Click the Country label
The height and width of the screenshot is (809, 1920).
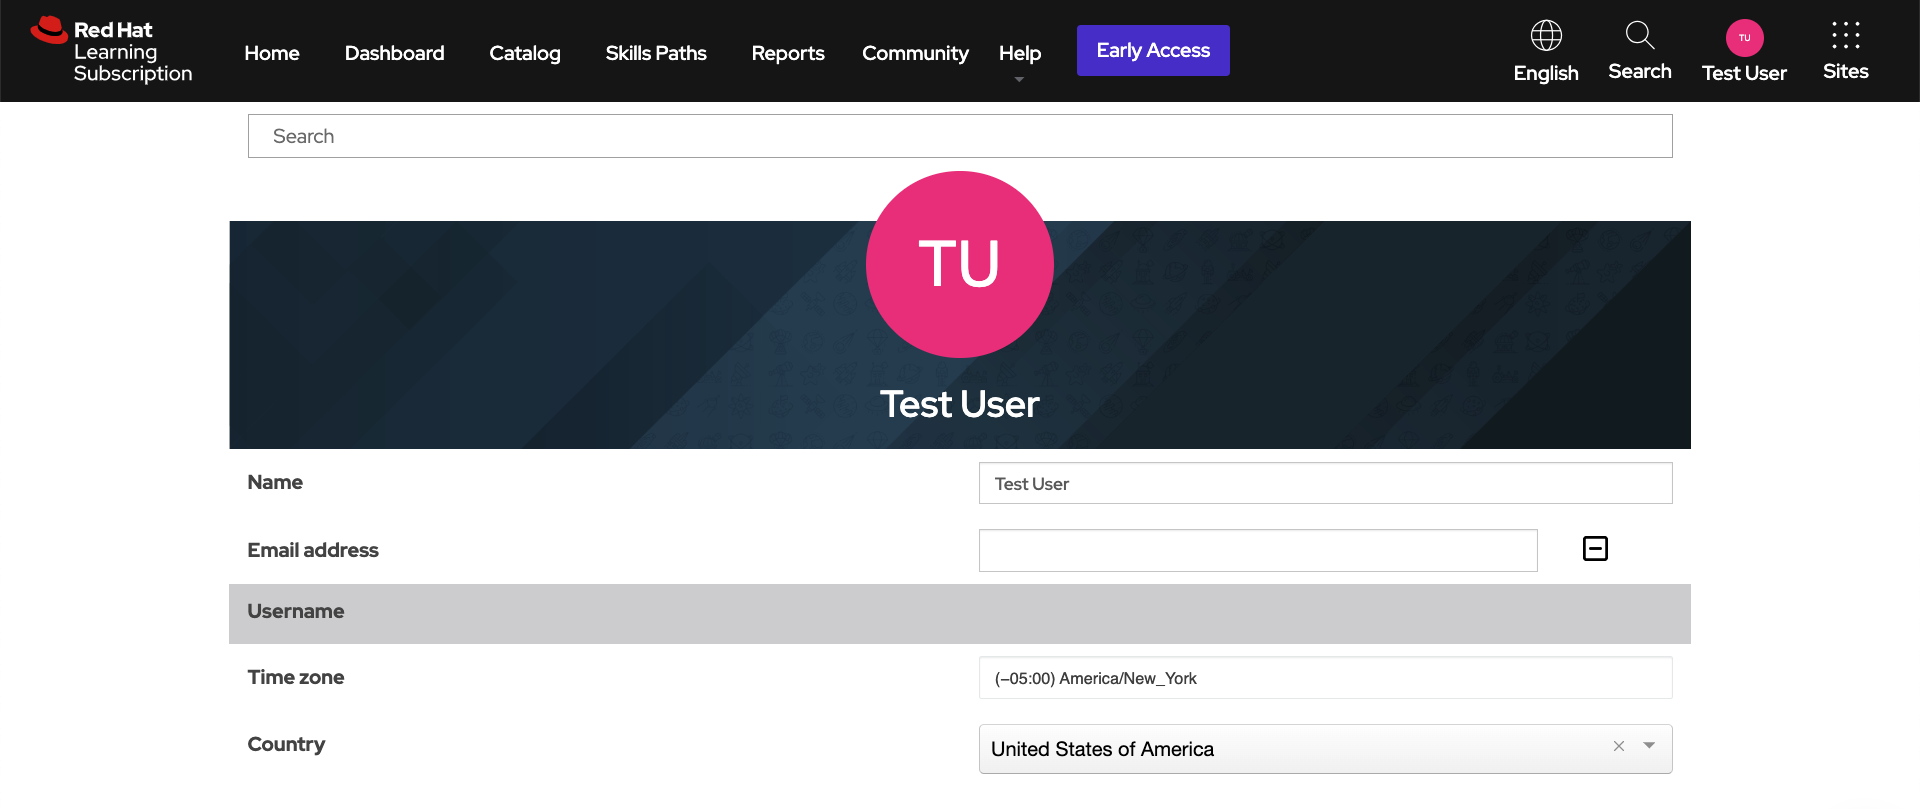286,744
